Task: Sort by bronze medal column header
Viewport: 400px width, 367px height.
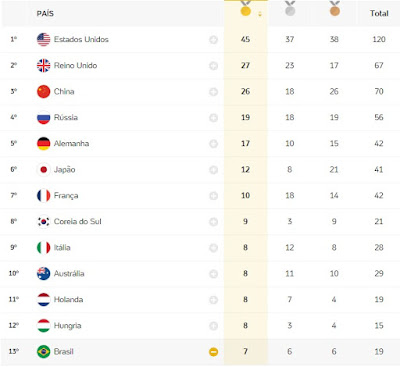Action: pyautogui.click(x=335, y=9)
